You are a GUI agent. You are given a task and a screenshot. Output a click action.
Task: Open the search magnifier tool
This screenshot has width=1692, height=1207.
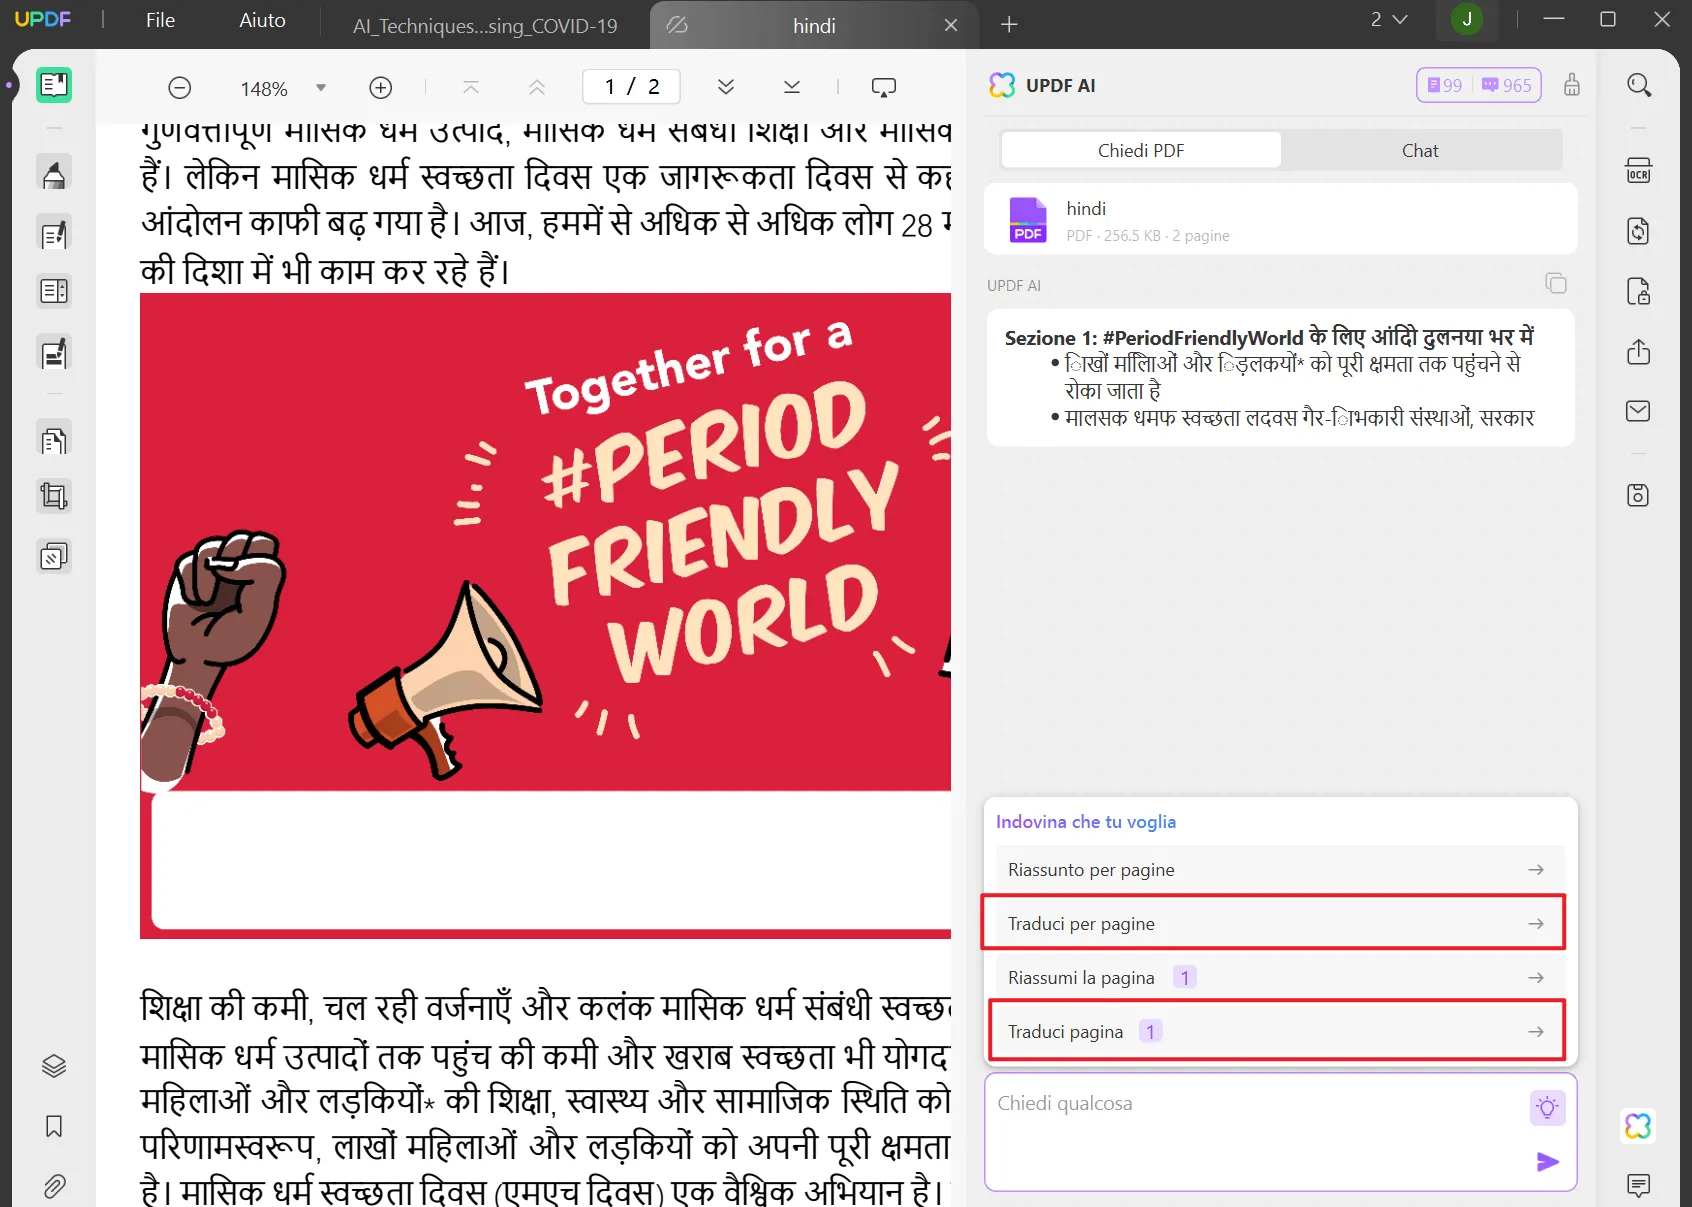tap(1639, 85)
